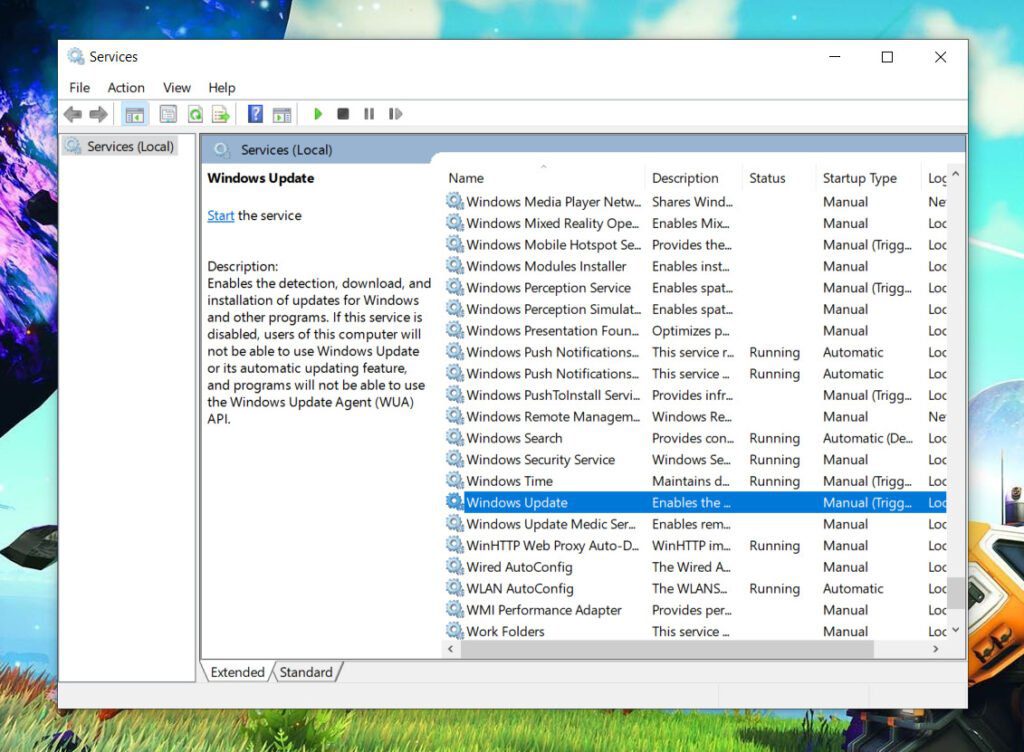Select the WinHTTP Web Proxy Auto-D... service
This screenshot has width=1024, height=752.
coord(552,545)
